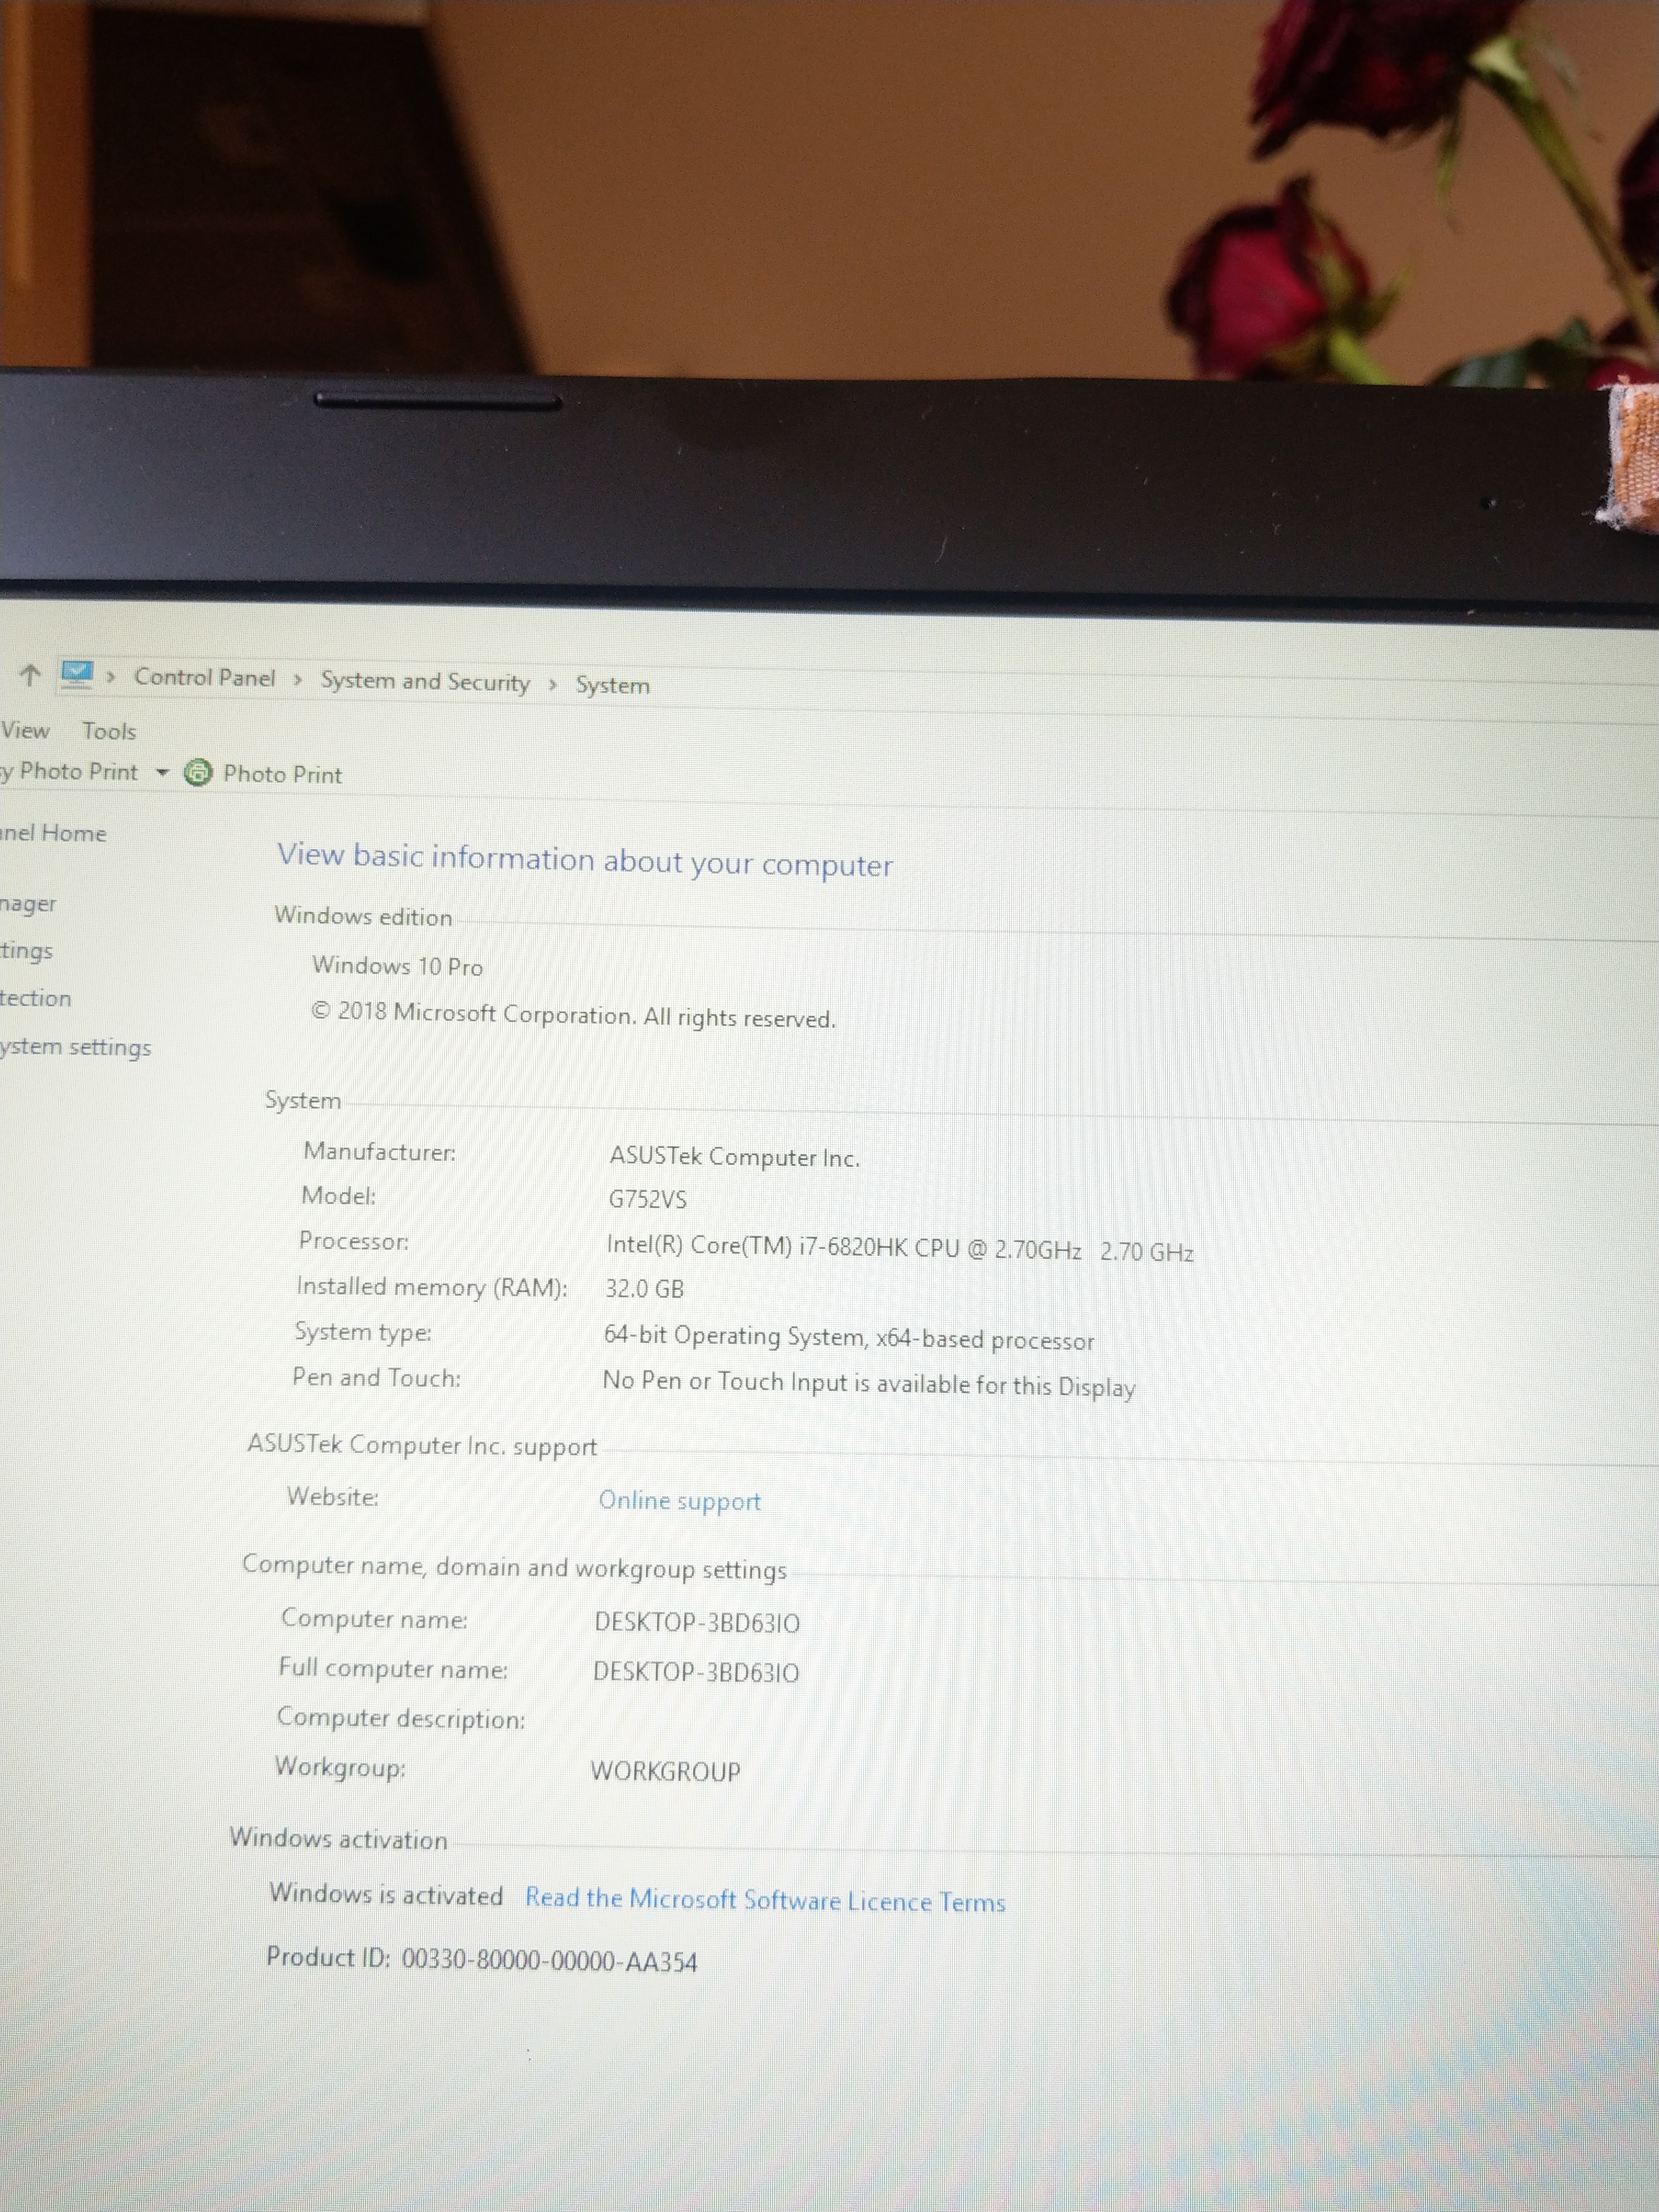Open the View menu

pos(25,730)
